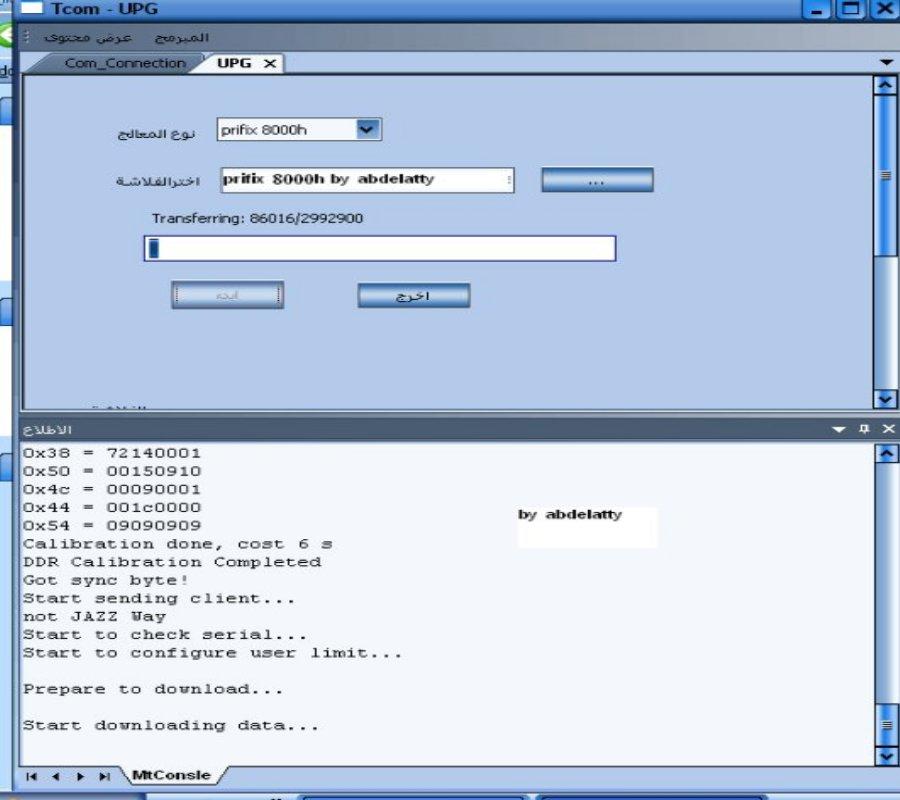
Task: Click the Tcom - UPG window icon
Action: click(32, 8)
